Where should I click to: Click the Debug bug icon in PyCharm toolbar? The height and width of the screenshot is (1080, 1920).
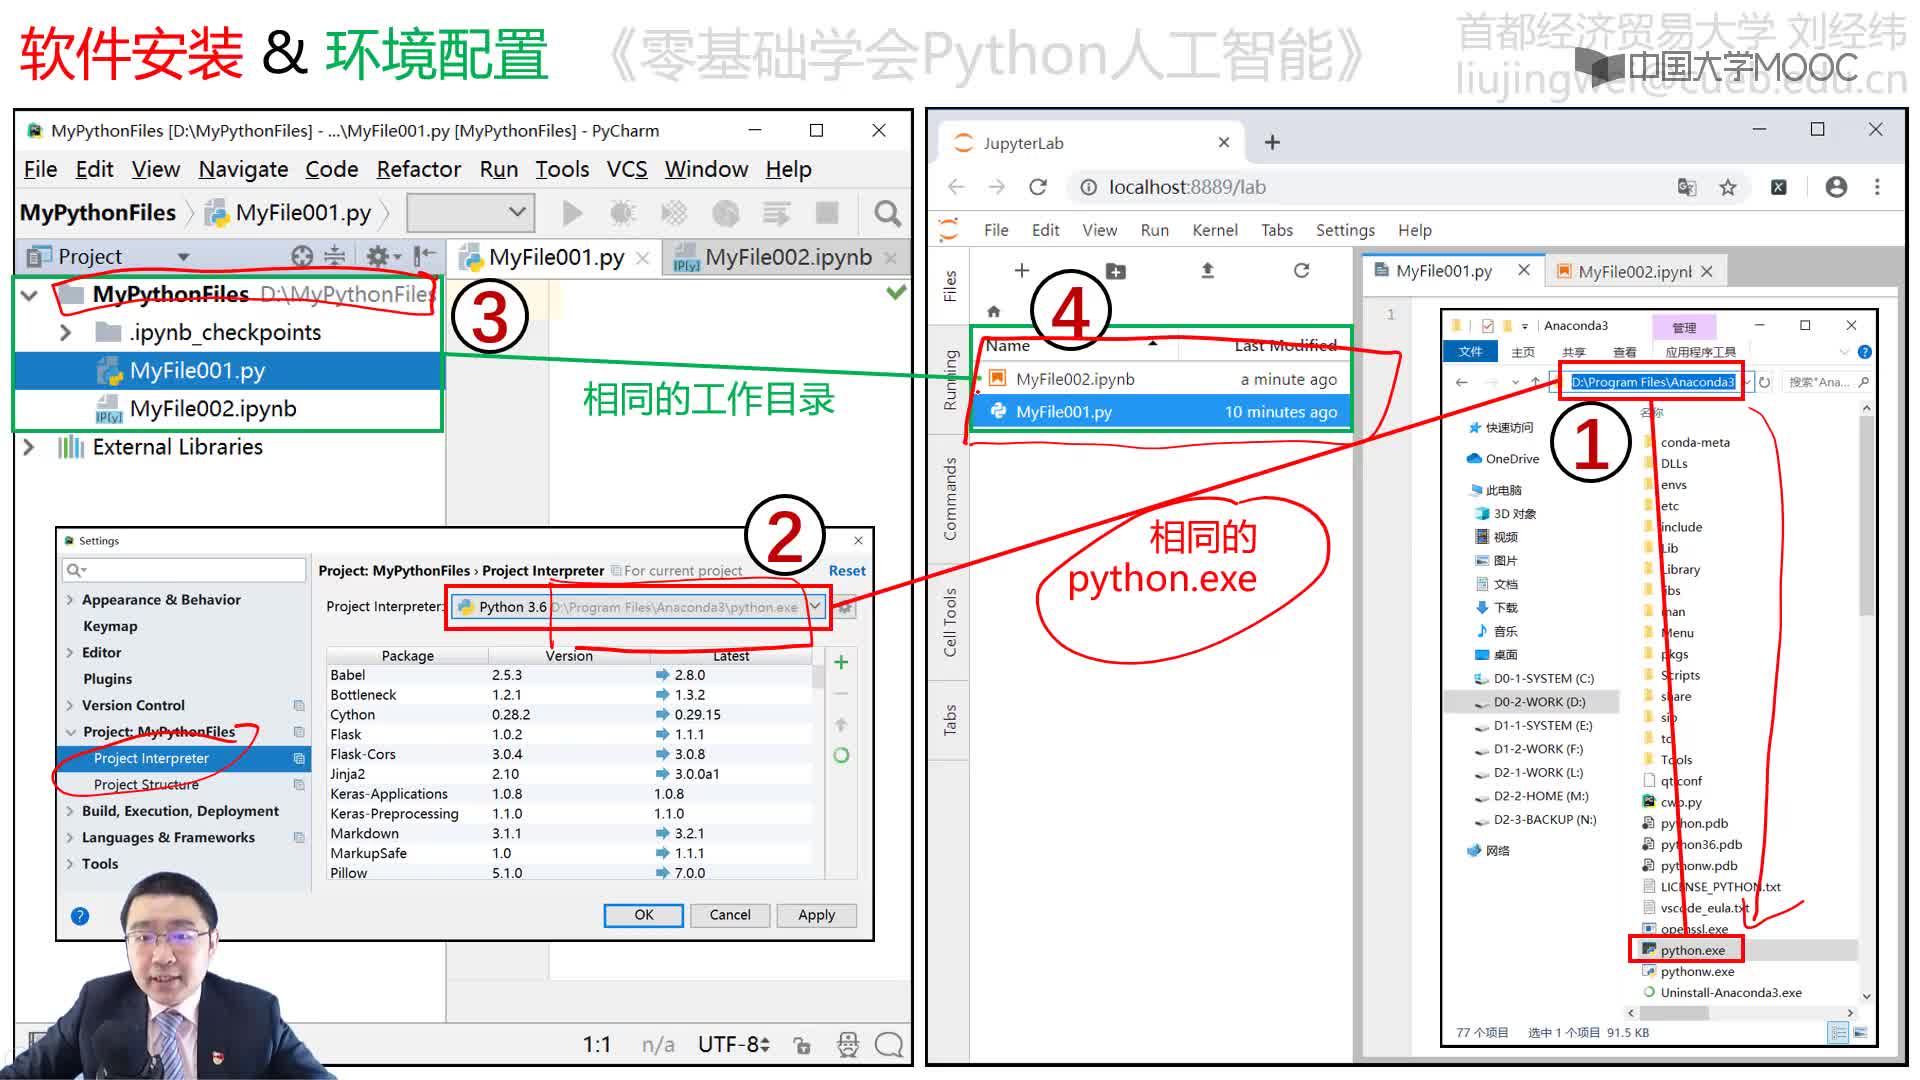(622, 213)
